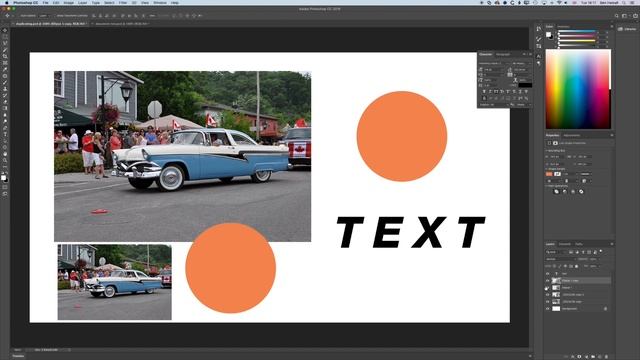Toggle Show Transform Controls checkbox

(x=55, y=16)
